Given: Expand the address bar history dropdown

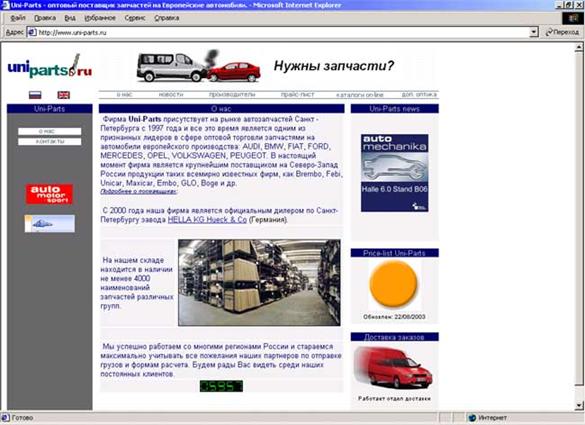Looking at the screenshot, I should tap(534, 32).
